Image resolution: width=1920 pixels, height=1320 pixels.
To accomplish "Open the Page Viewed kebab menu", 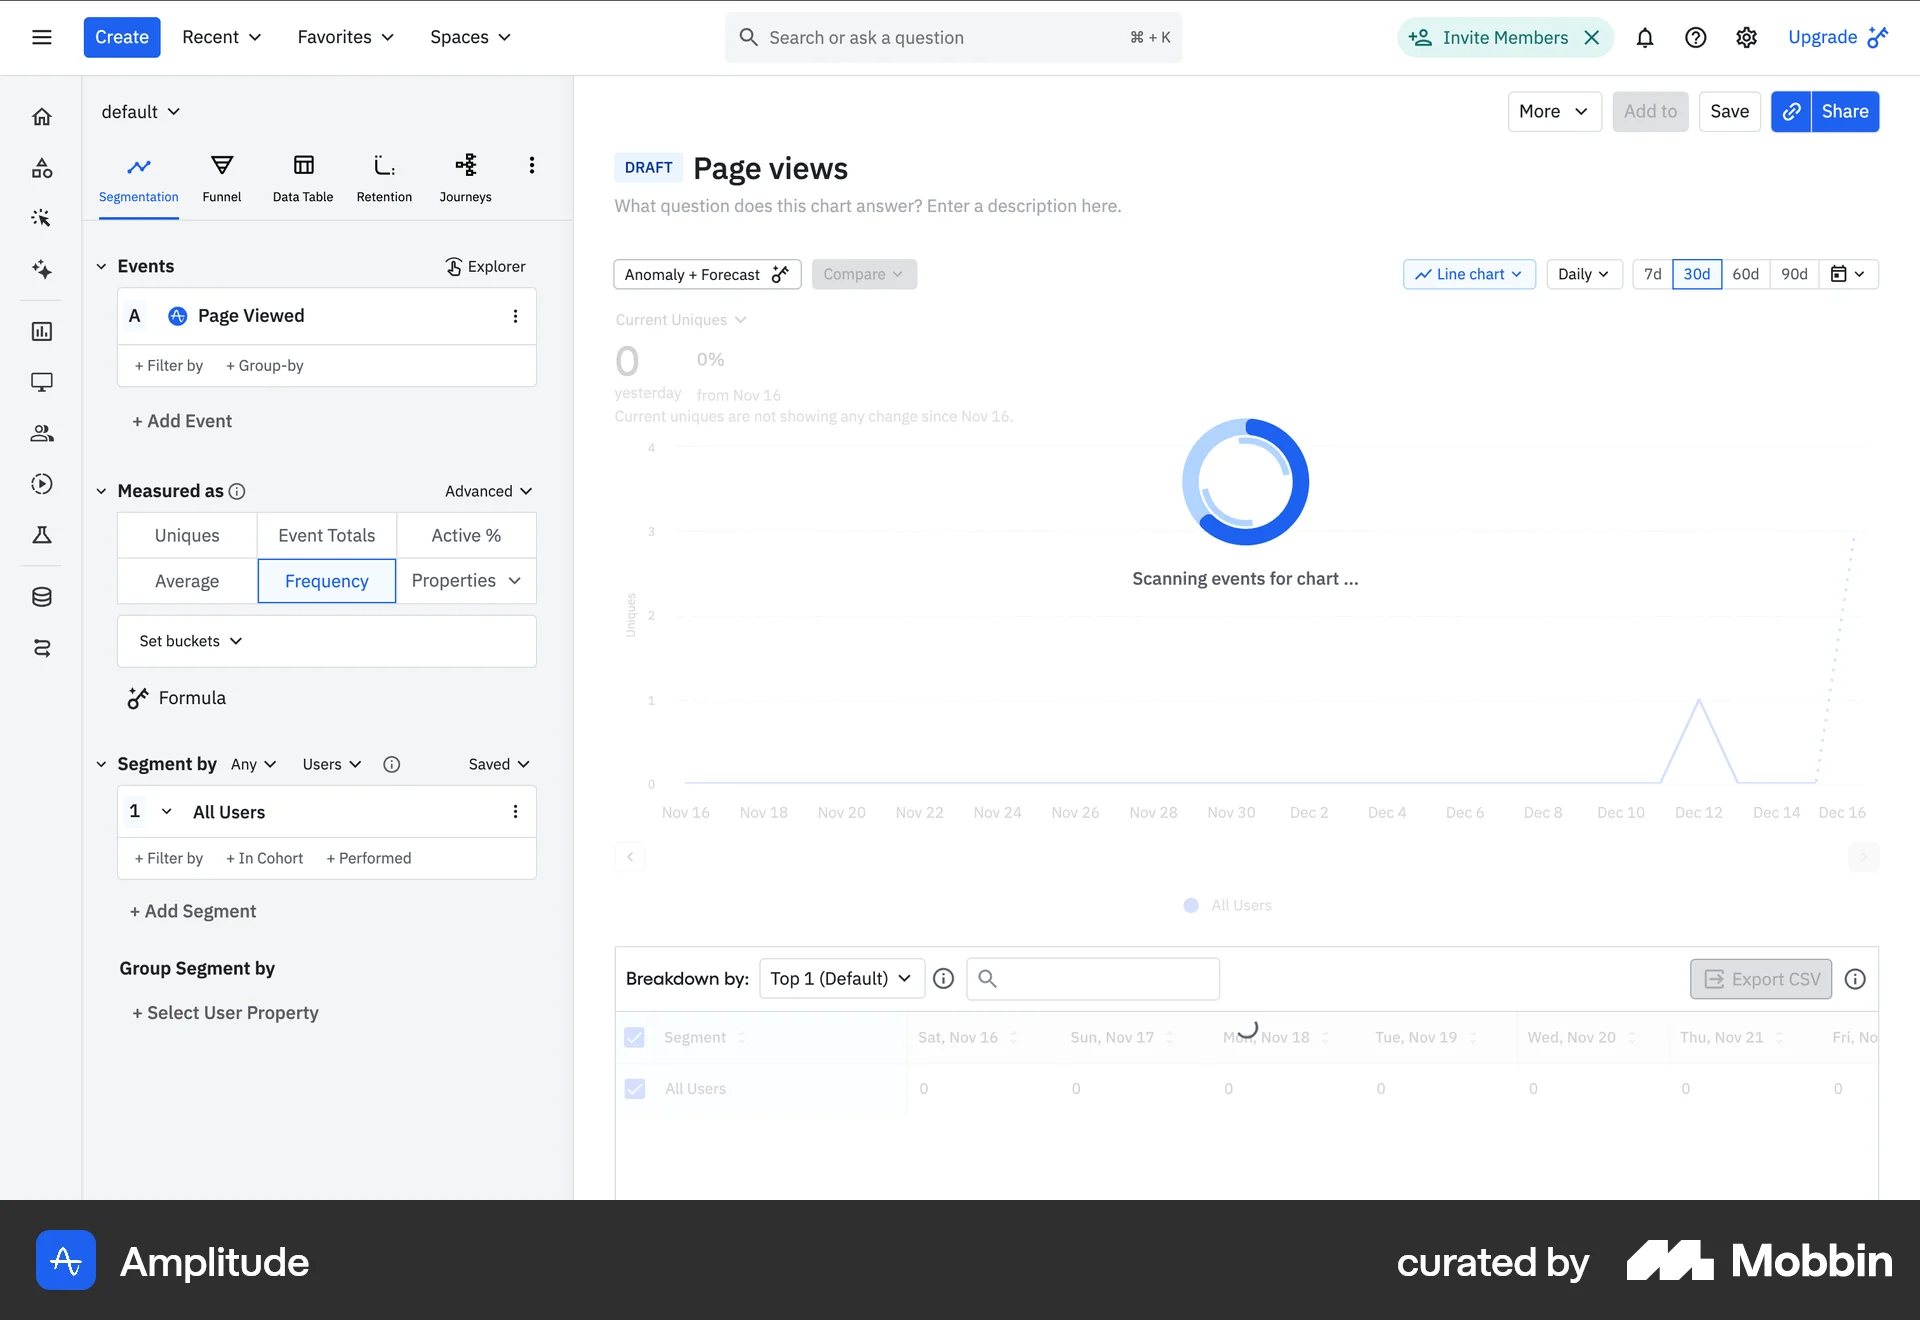I will 515,315.
